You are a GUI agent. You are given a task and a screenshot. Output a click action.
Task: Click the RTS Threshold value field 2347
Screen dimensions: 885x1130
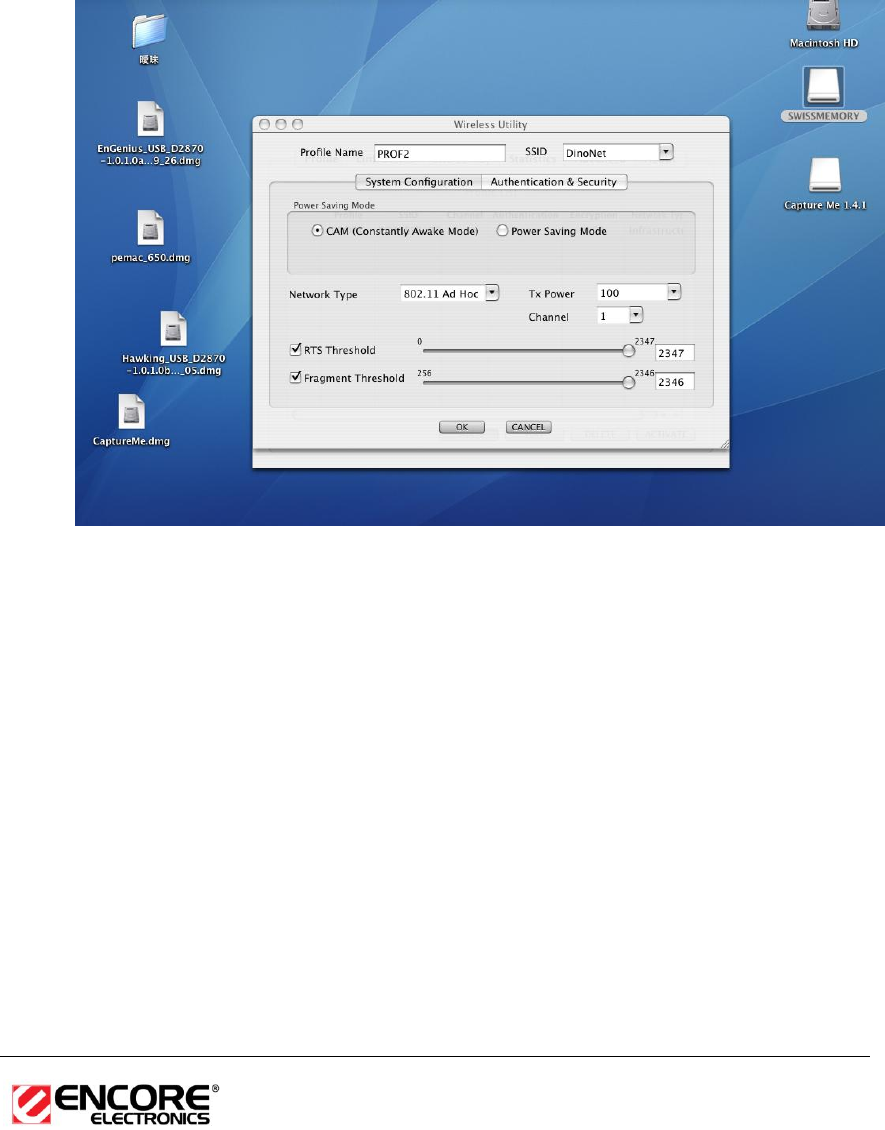click(675, 353)
